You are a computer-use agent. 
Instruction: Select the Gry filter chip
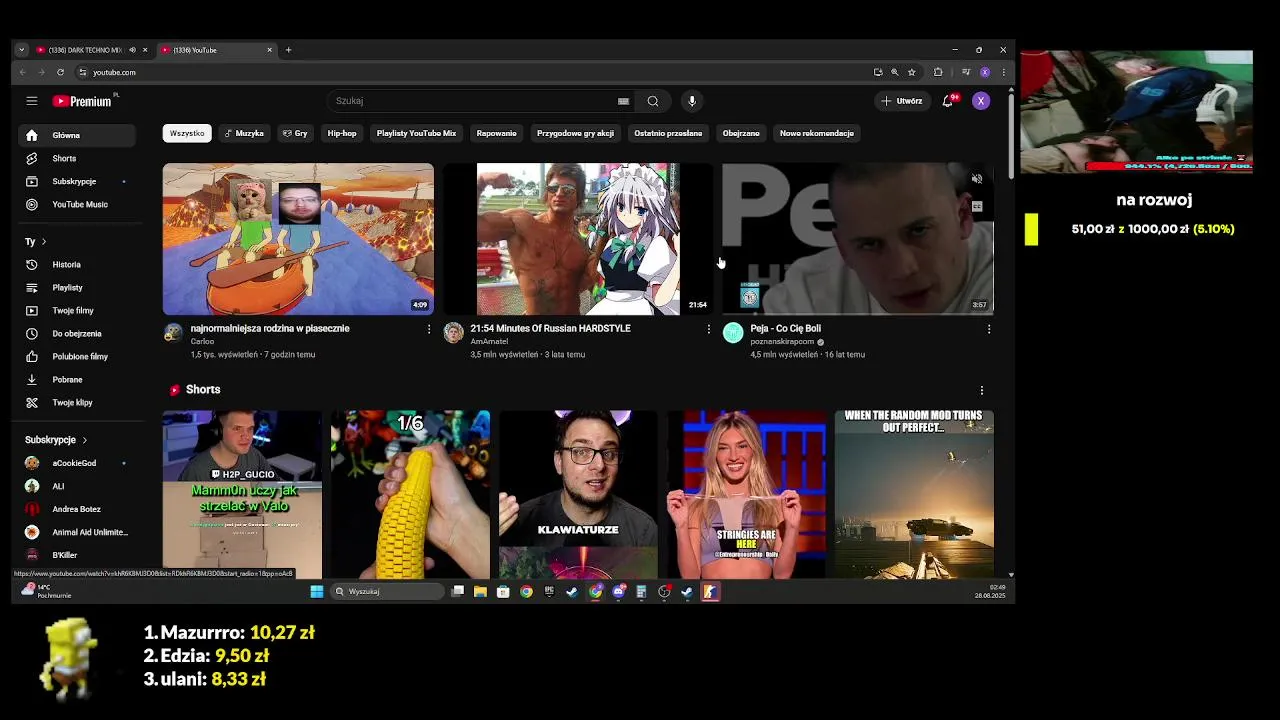(295, 133)
